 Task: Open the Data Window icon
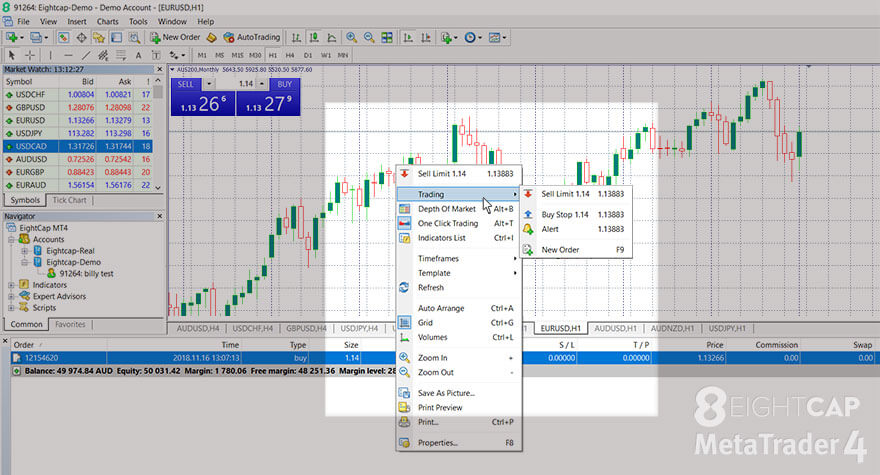click(81, 38)
